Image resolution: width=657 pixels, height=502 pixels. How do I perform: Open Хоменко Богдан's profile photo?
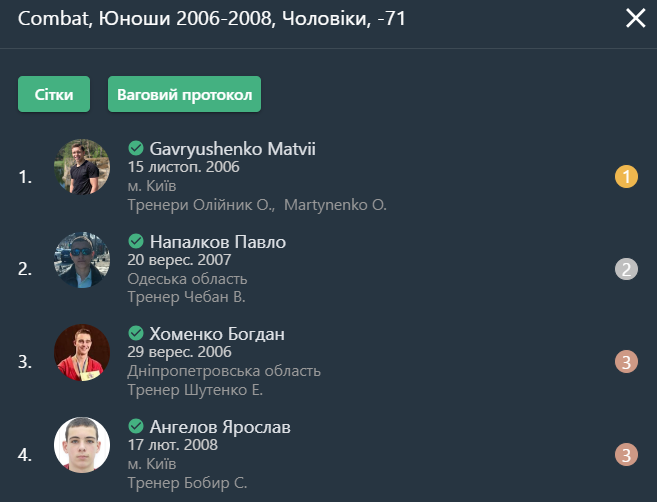click(82, 352)
